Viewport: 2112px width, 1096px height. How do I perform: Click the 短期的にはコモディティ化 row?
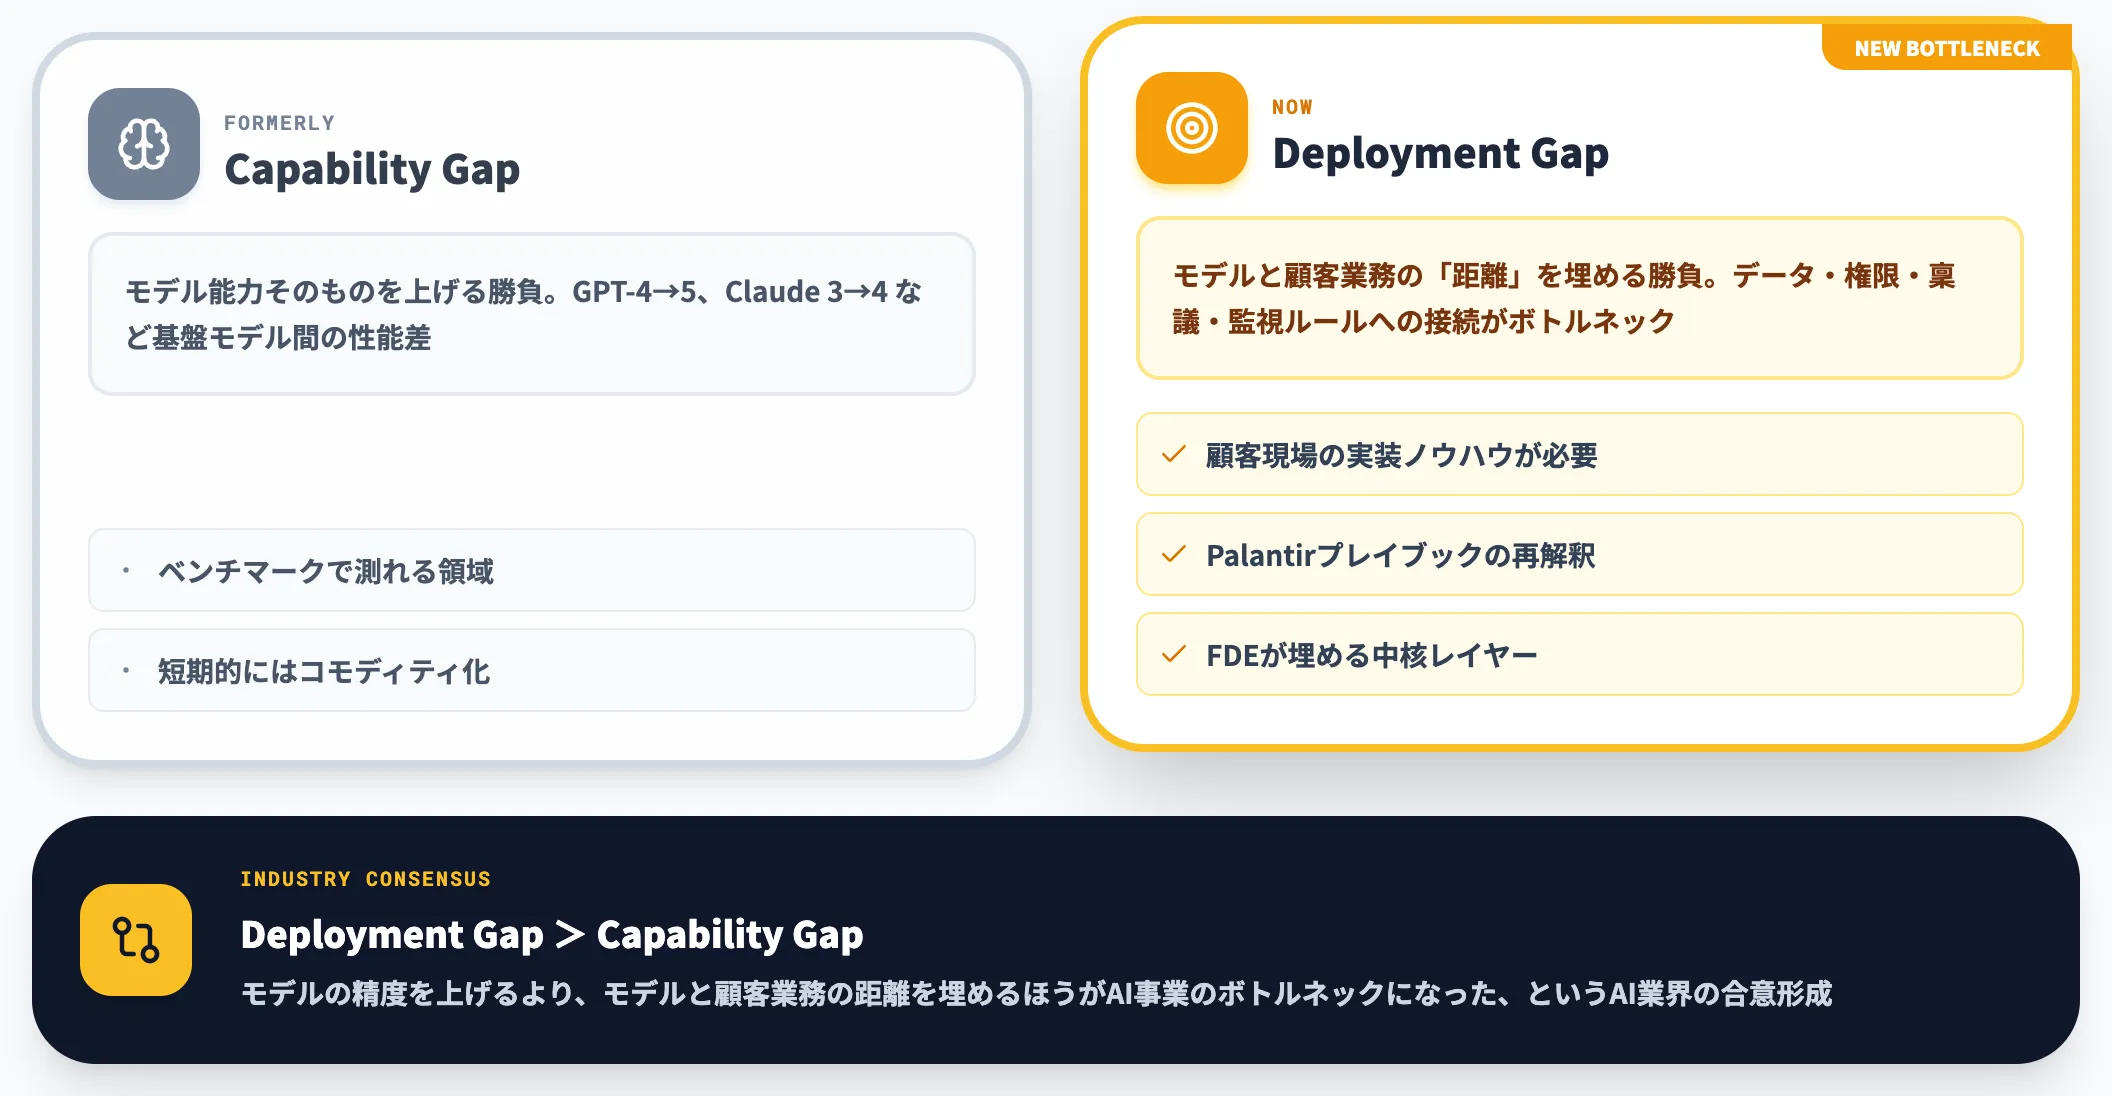click(532, 670)
